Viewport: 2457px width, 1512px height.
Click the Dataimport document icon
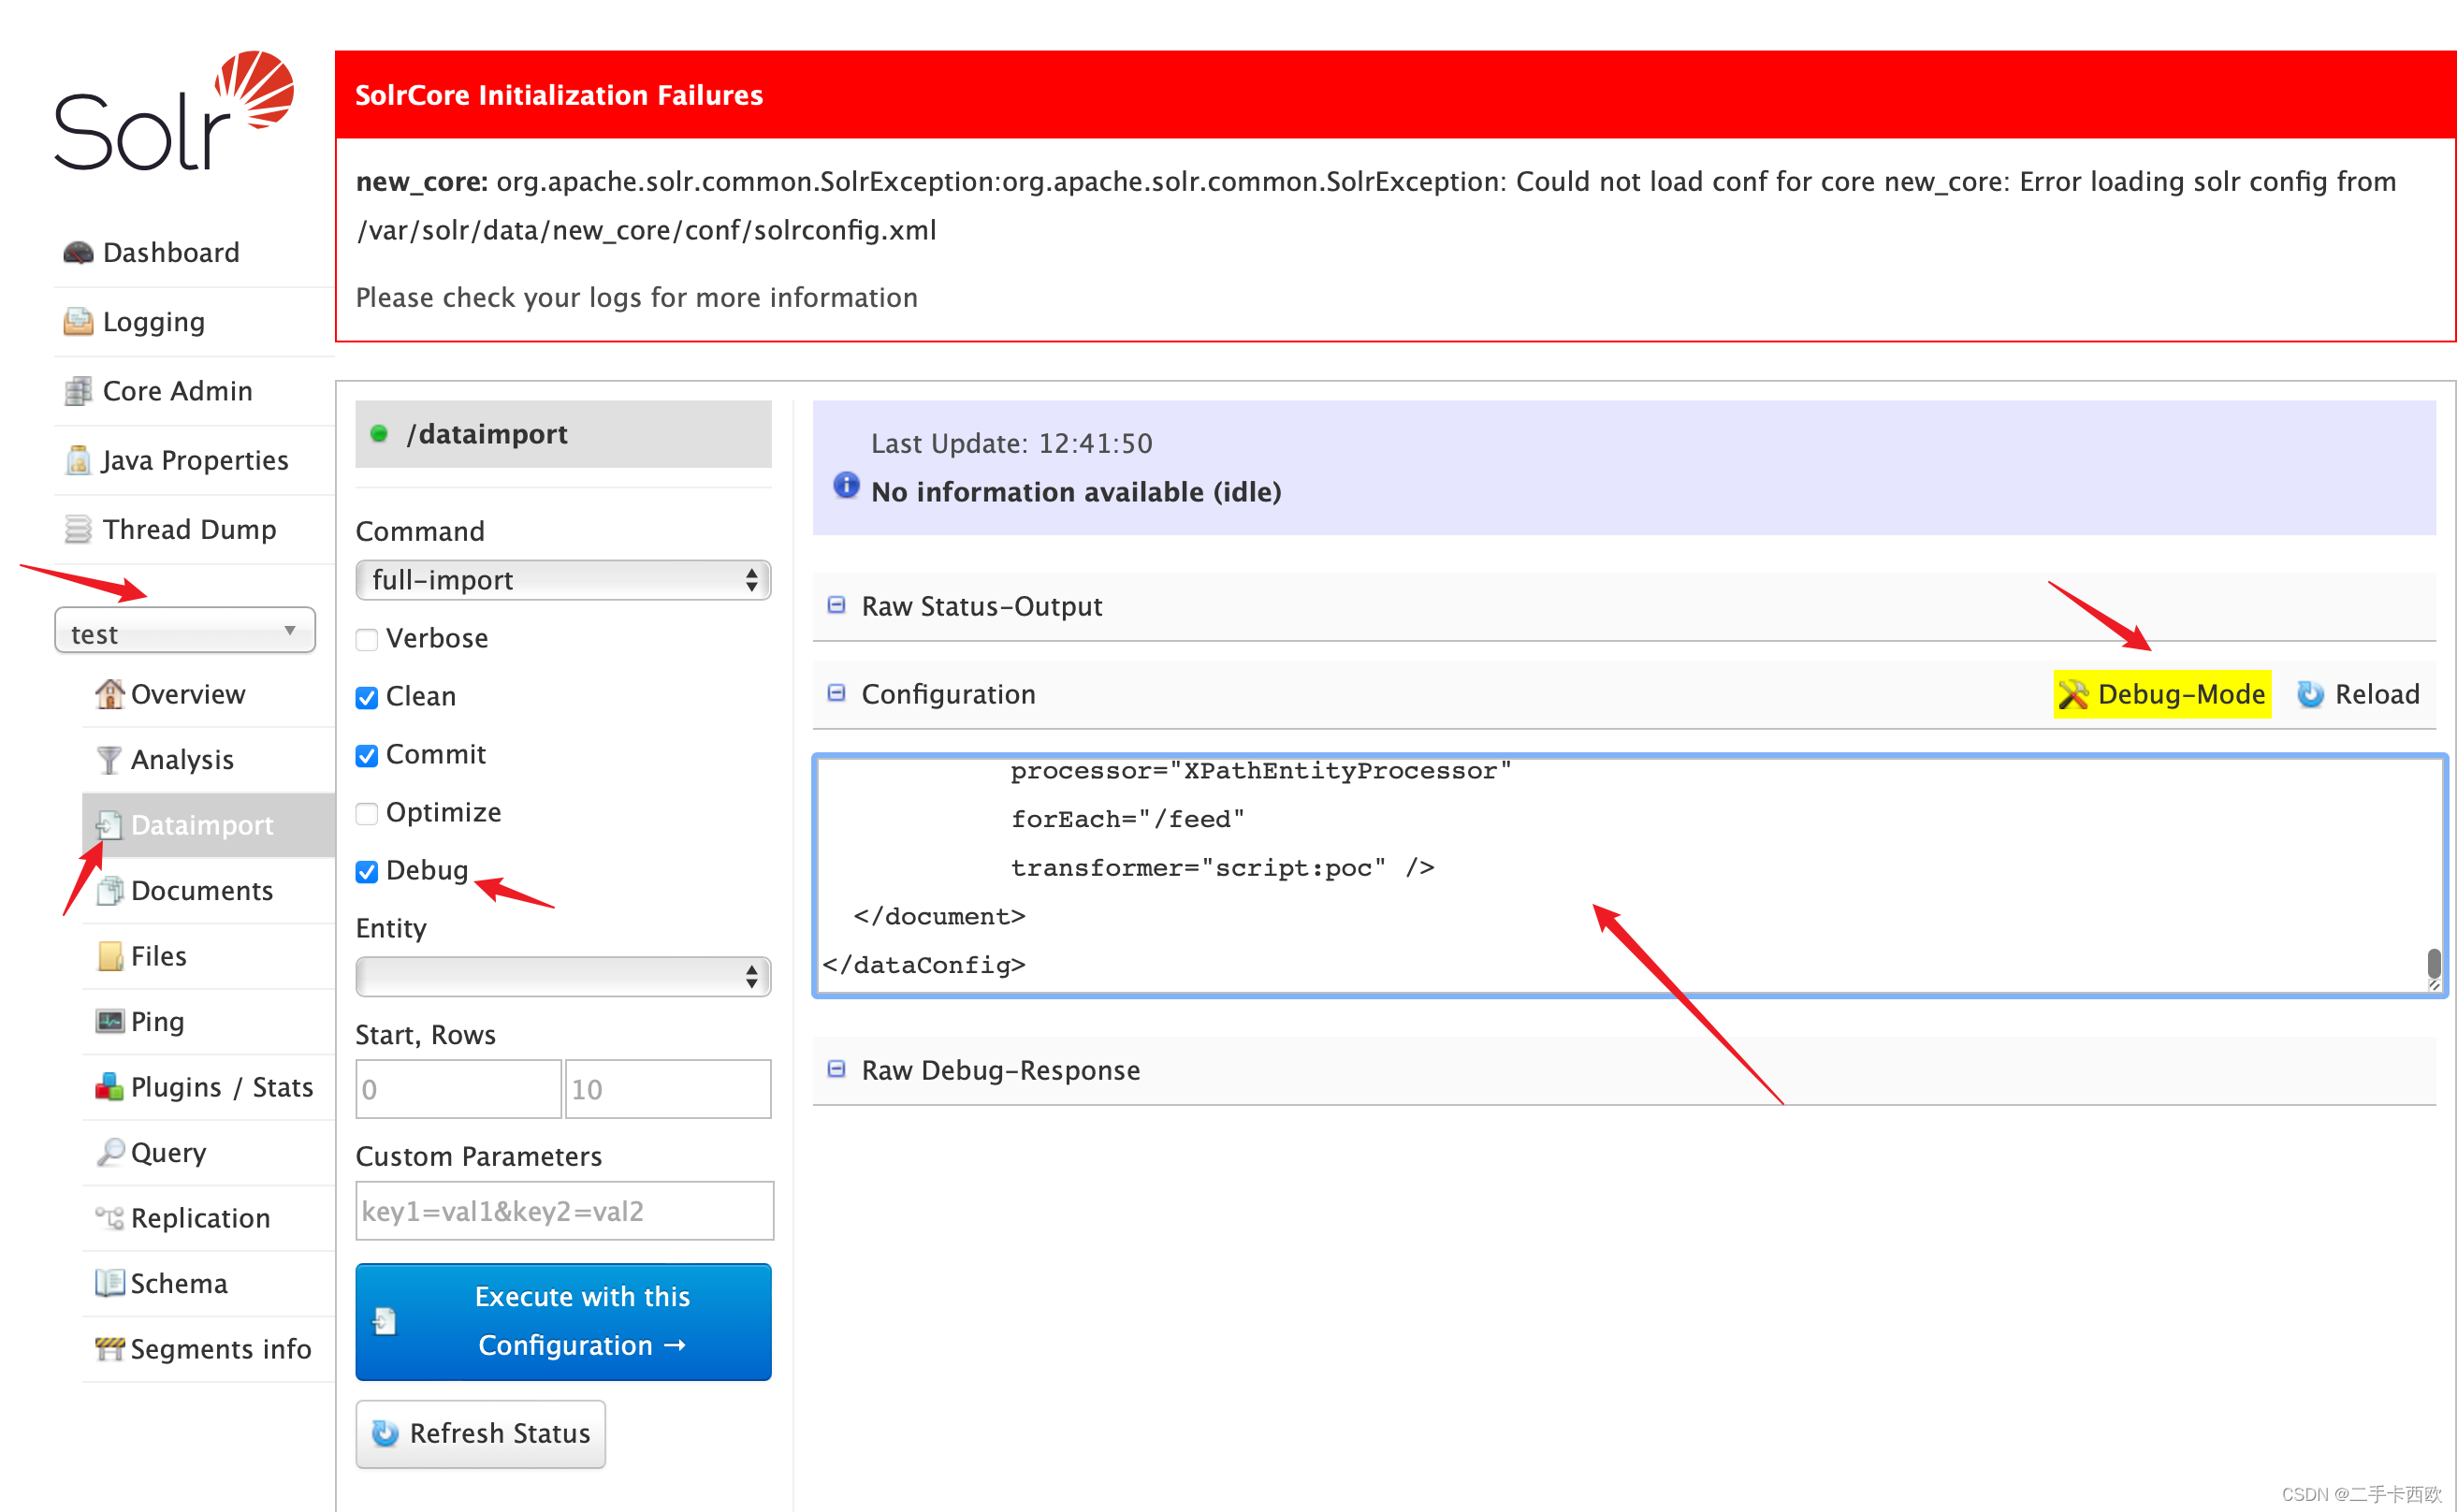coord(109,824)
